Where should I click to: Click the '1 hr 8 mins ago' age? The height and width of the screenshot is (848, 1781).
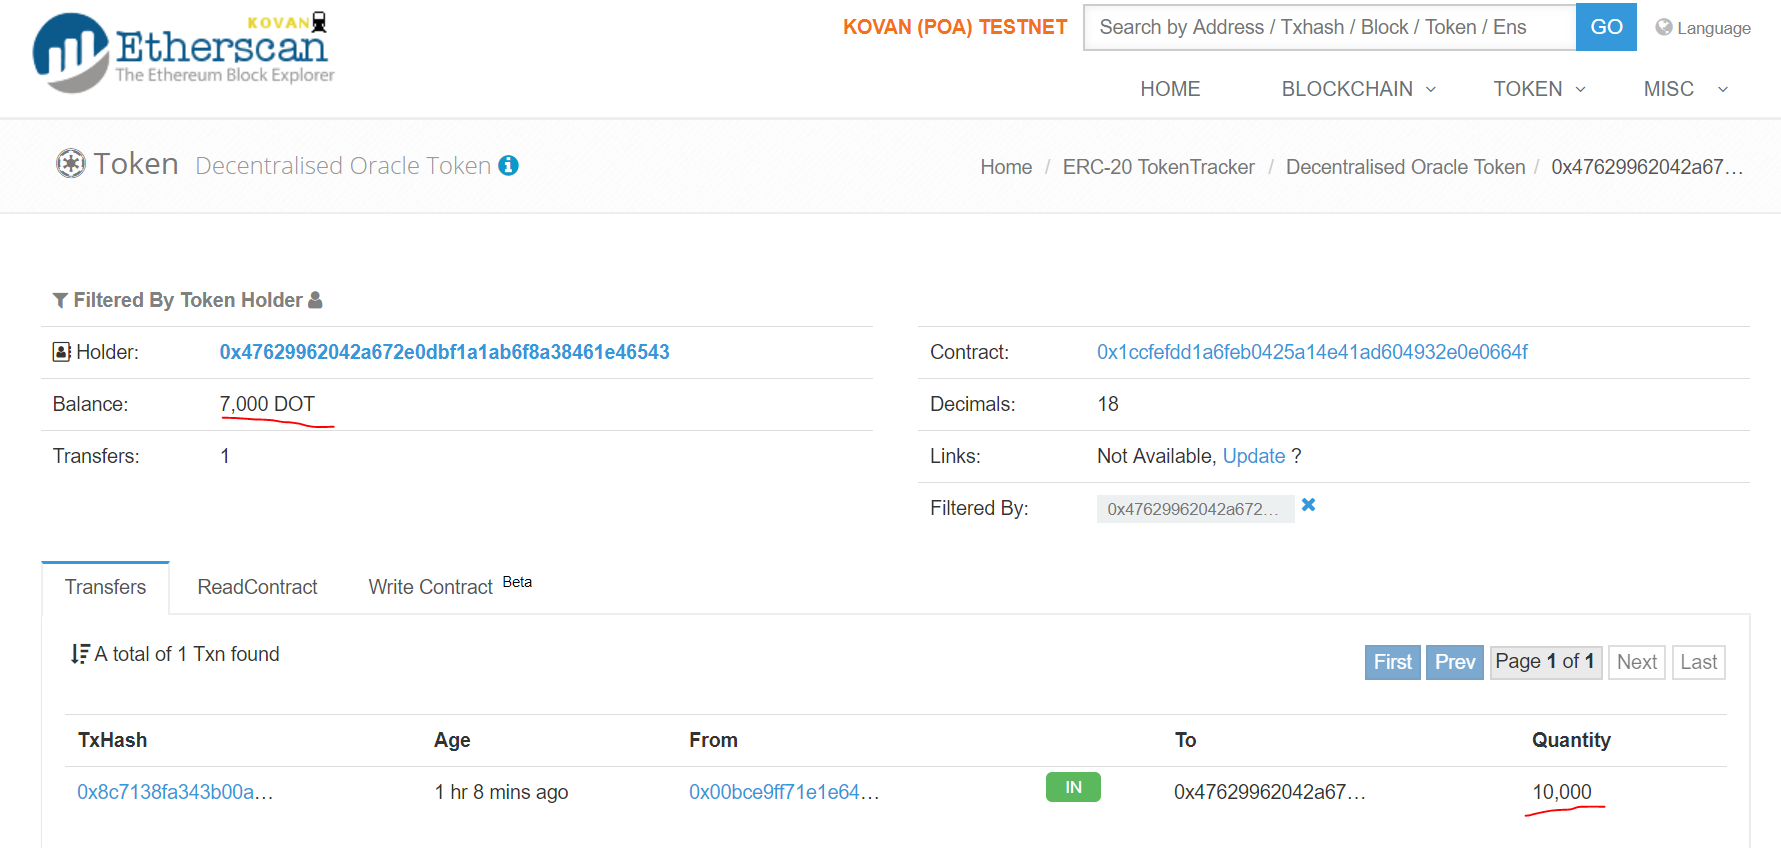[x=501, y=792]
